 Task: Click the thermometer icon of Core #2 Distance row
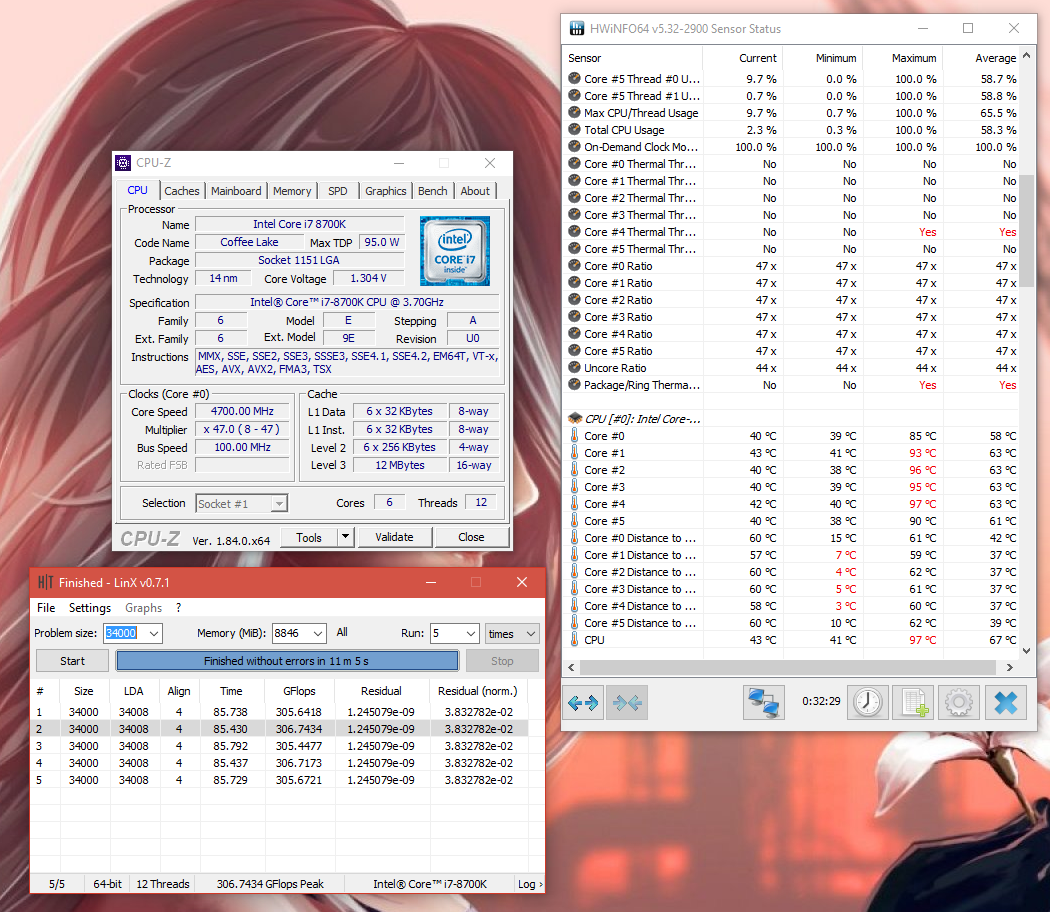click(575, 572)
